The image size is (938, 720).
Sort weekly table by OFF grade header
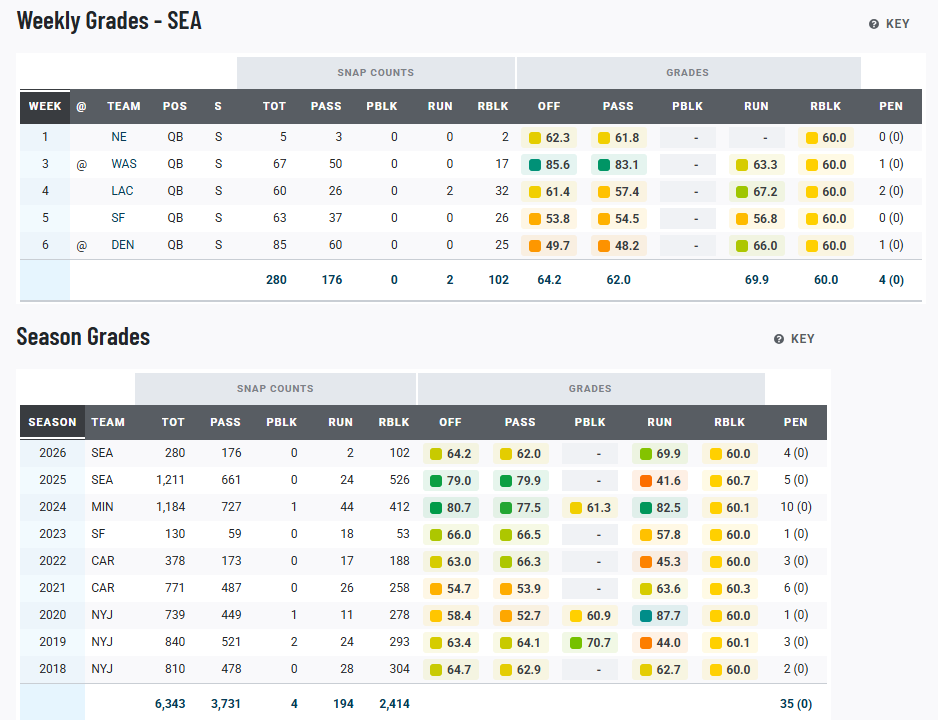[x=549, y=106]
